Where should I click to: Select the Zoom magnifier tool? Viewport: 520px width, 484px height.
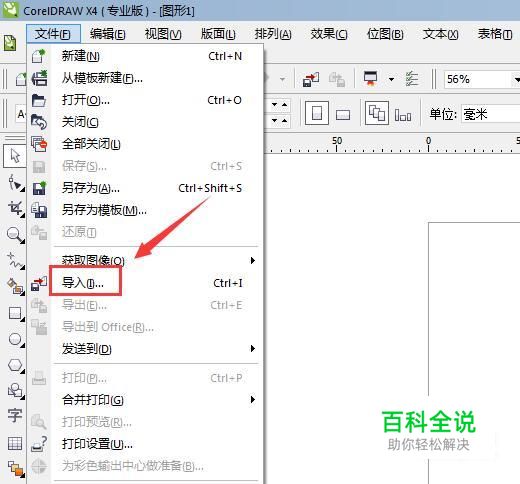(15, 235)
